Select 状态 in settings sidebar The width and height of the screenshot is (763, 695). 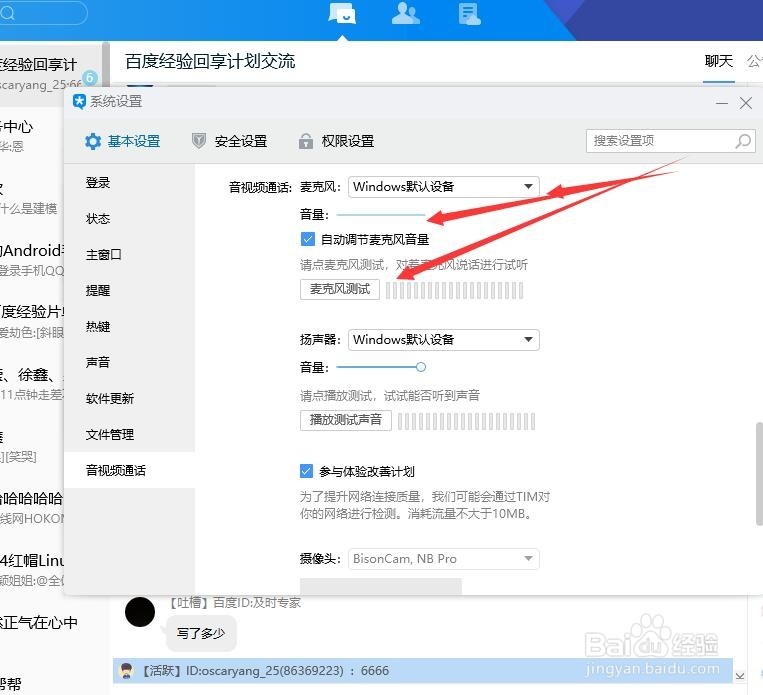click(129, 219)
